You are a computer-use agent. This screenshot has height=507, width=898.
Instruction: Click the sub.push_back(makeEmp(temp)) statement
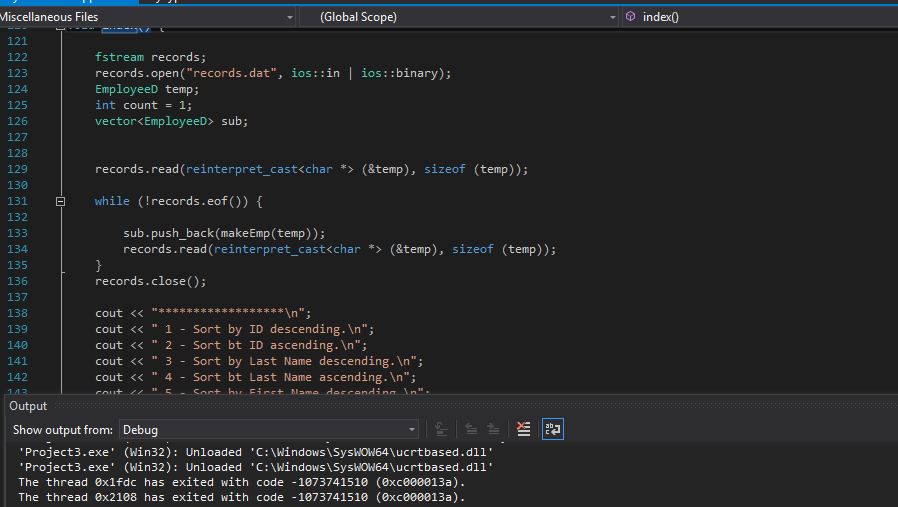[x=224, y=233]
